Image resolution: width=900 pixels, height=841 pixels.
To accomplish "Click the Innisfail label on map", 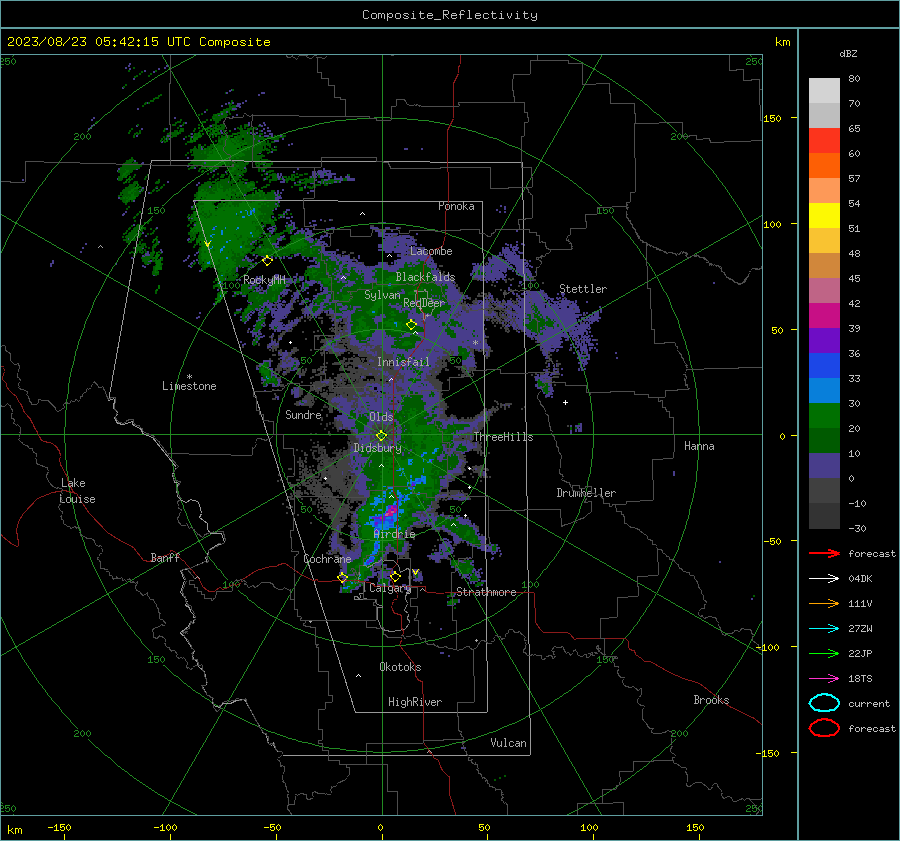I will (403, 362).
